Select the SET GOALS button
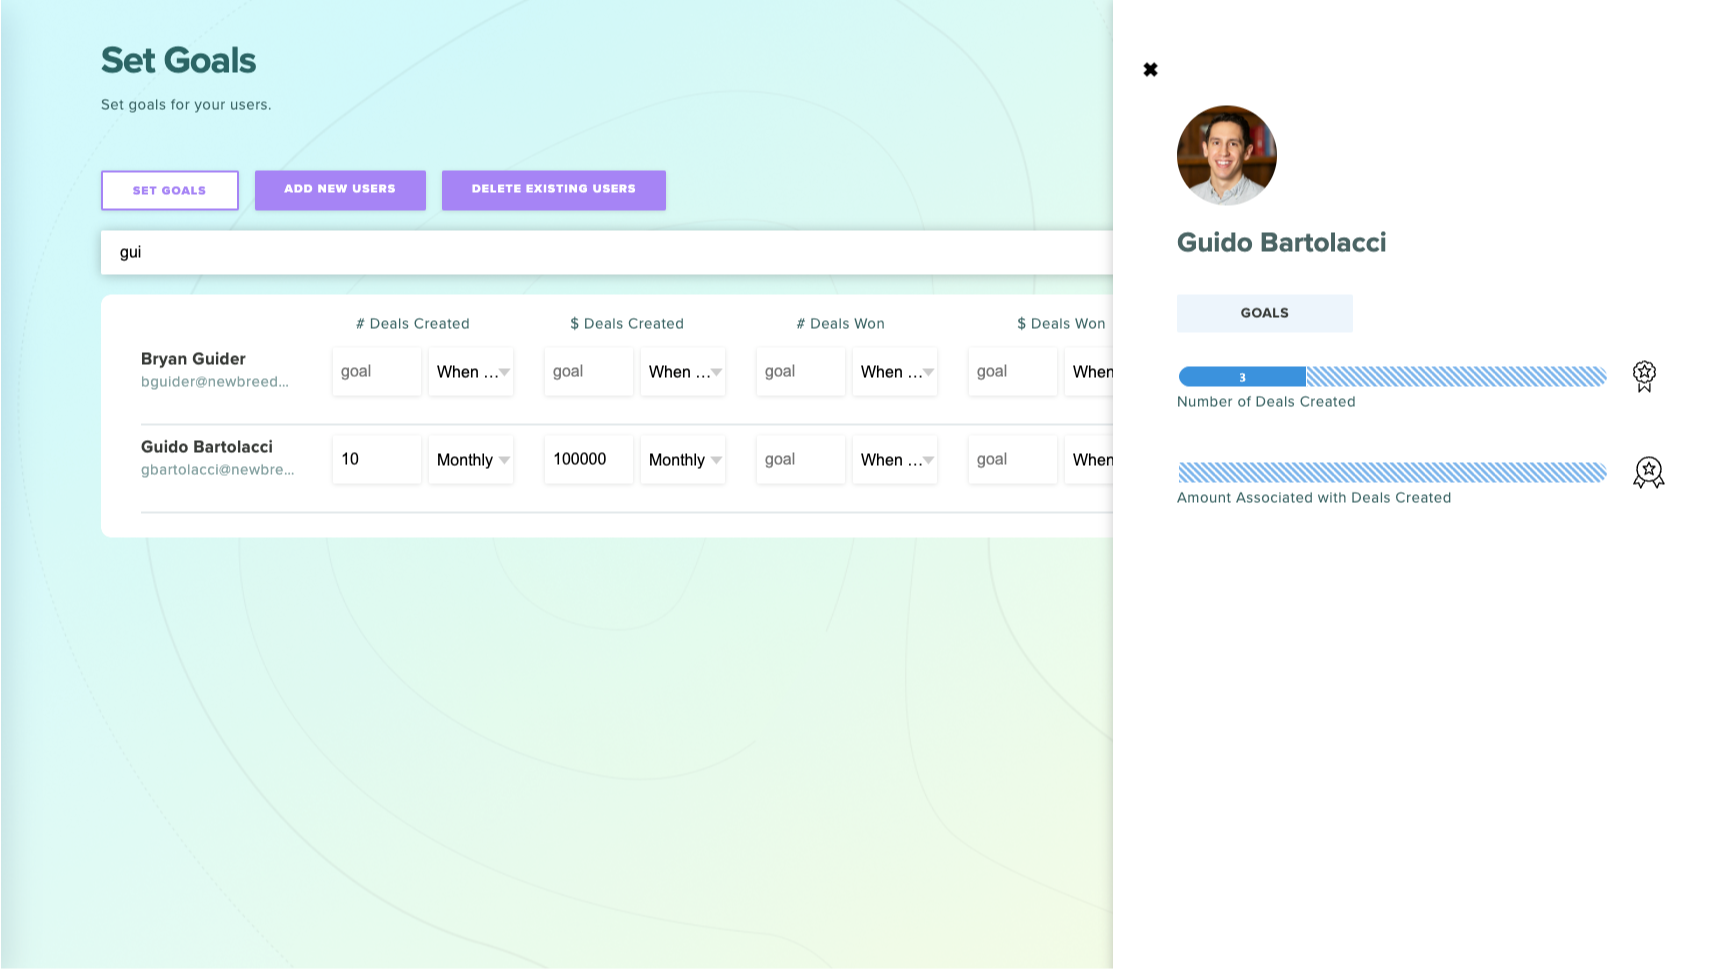Viewport: 1722px width, 969px height. [169, 189]
